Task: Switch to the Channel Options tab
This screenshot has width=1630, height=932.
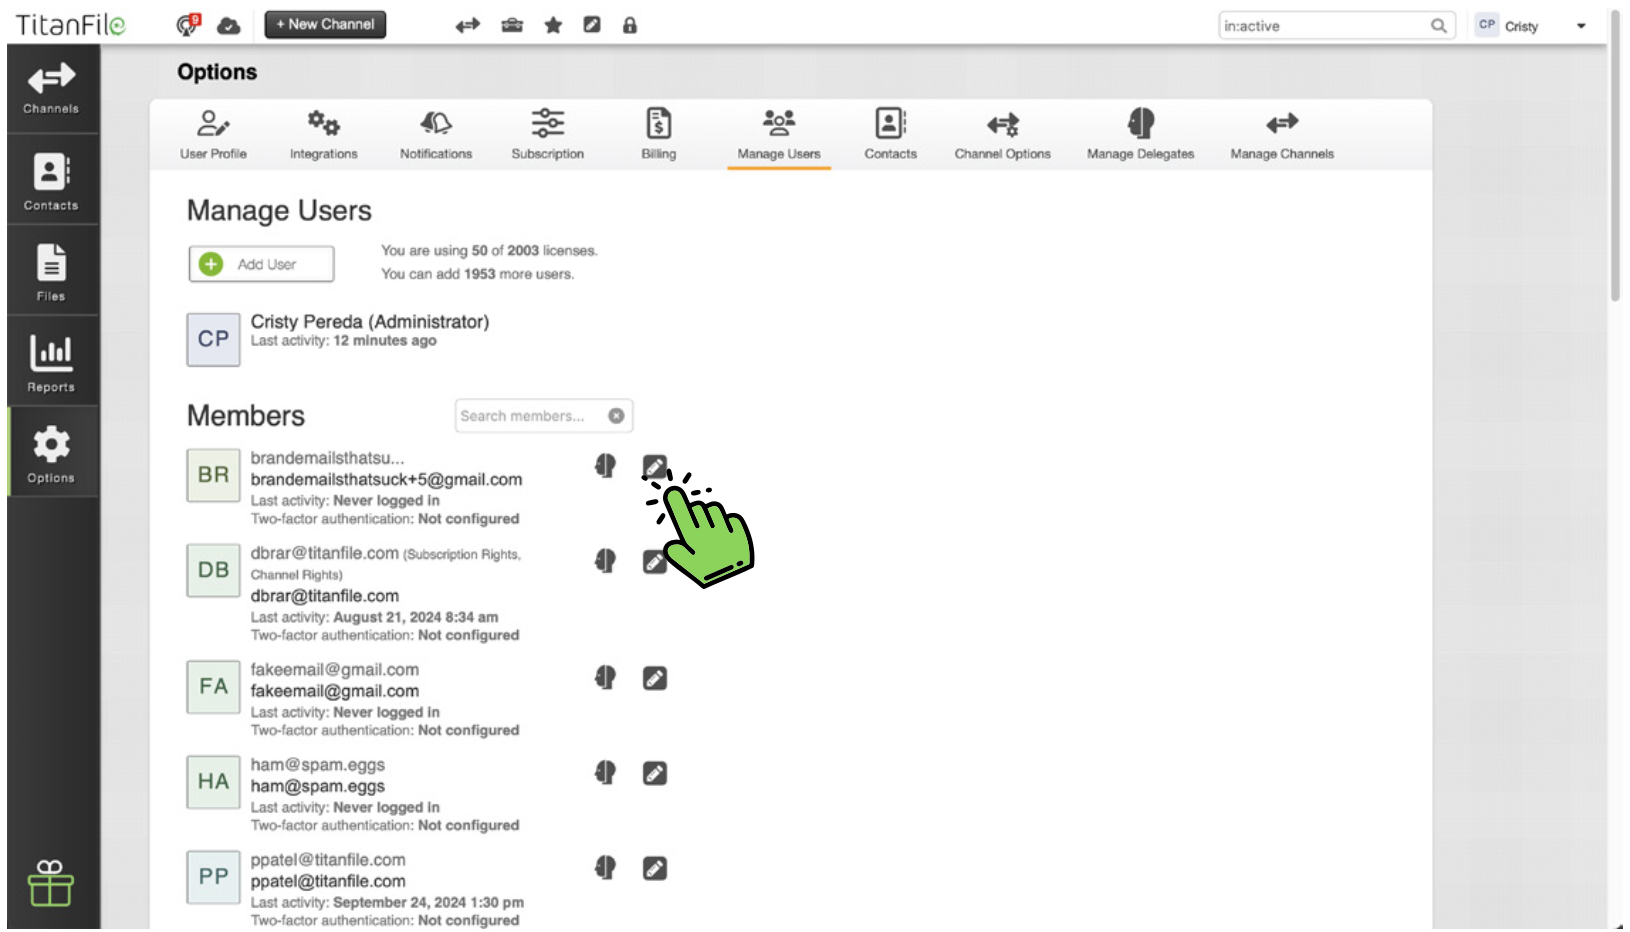Action: pyautogui.click(x=1002, y=134)
